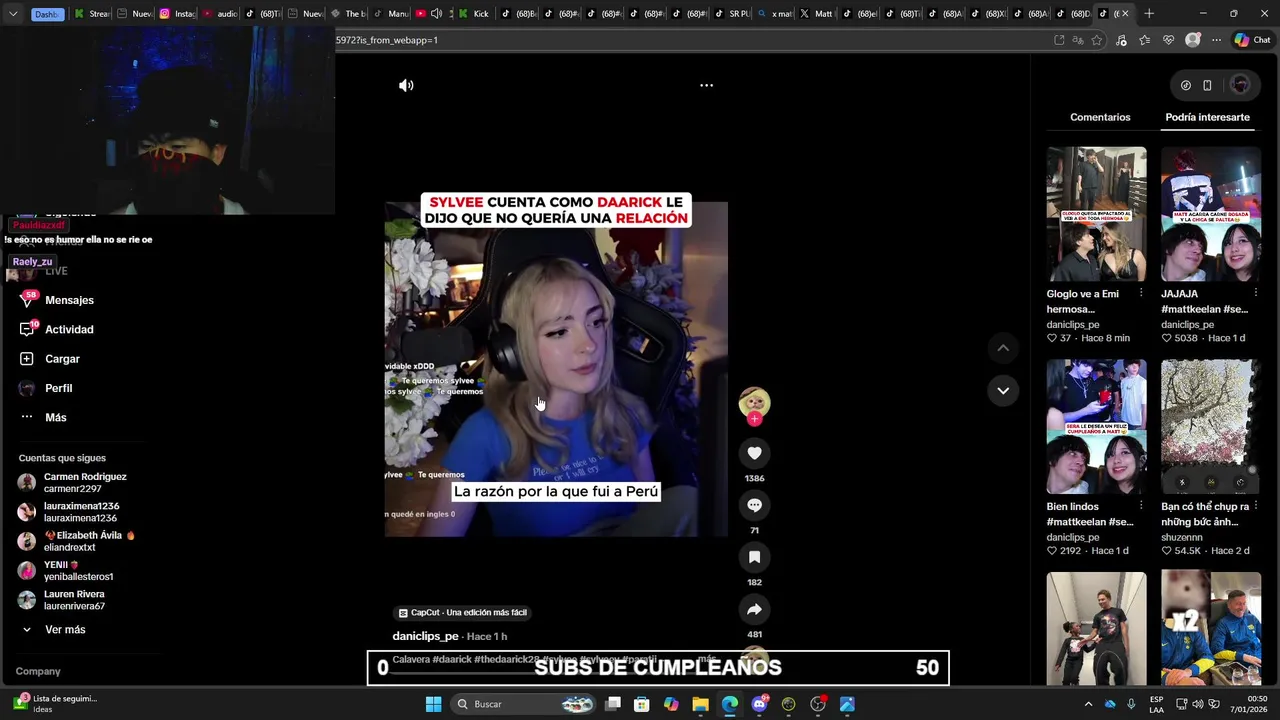Click the Company footer heading

pyautogui.click(x=38, y=671)
